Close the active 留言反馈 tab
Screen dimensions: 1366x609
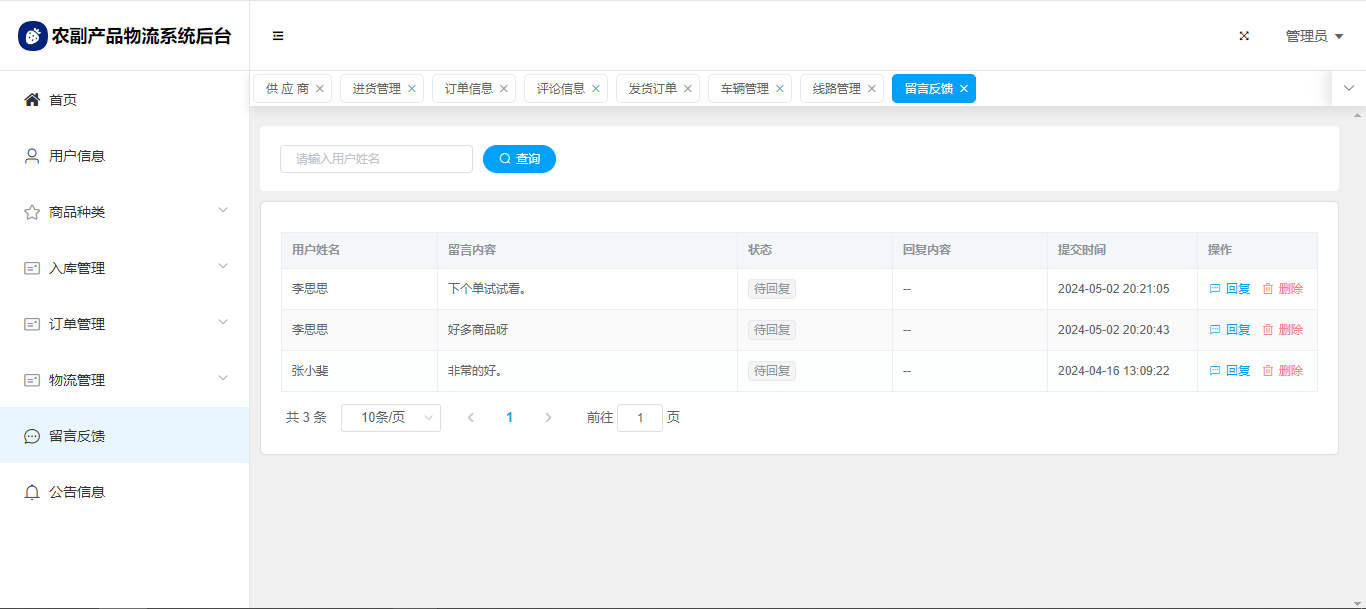click(964, 89)
